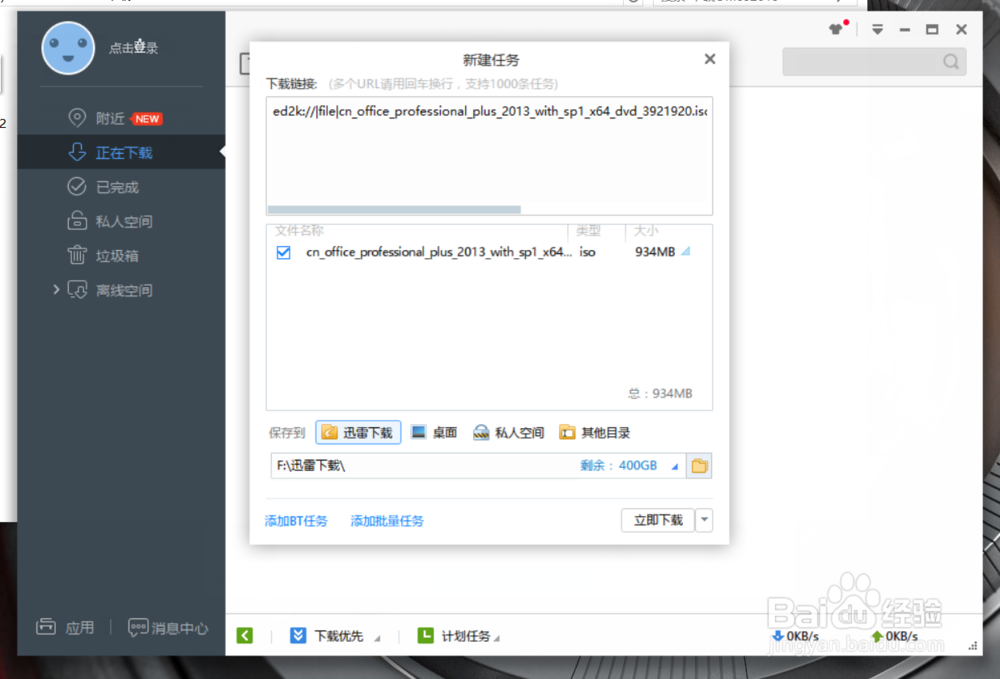Image resolution: width=1000 pixels, height=679 pixels.
Task: Open the 垃圾箱 trash list
Action: coord(103,256)
